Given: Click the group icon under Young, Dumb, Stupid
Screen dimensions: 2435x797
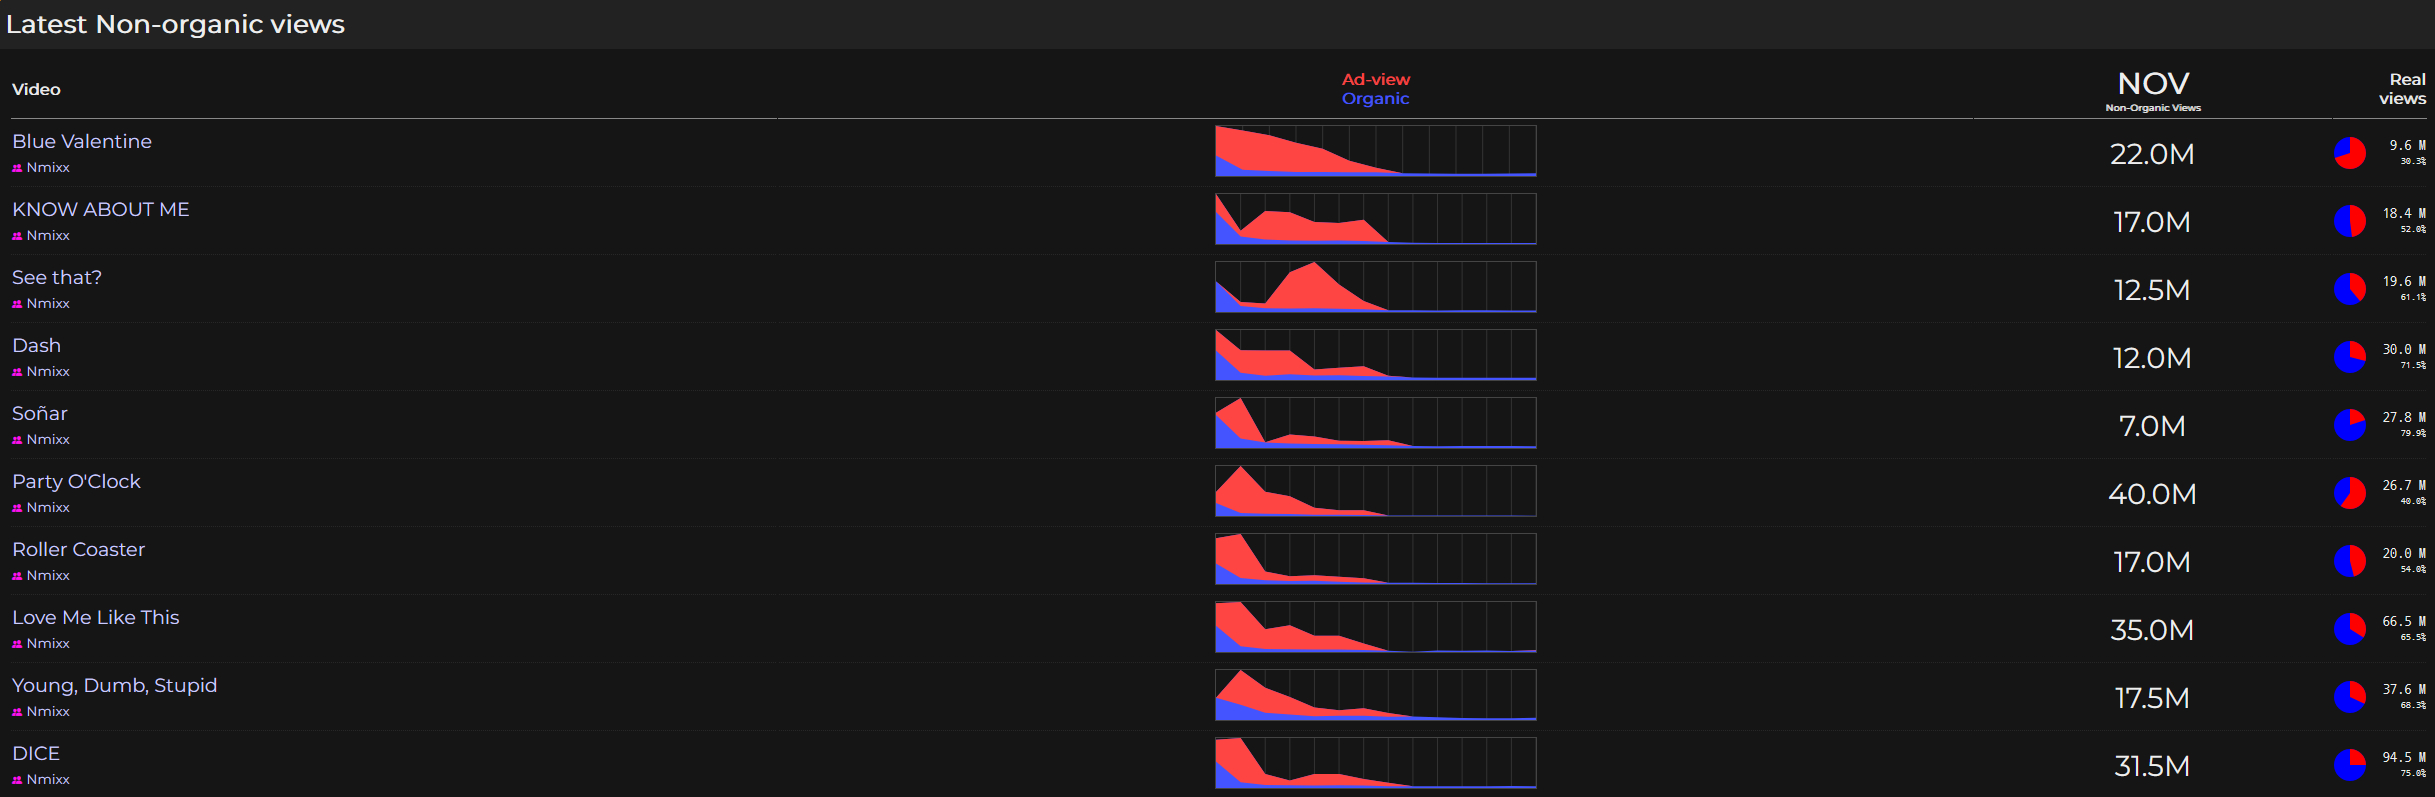Looking at the screenshot, I should click(17, 712).
